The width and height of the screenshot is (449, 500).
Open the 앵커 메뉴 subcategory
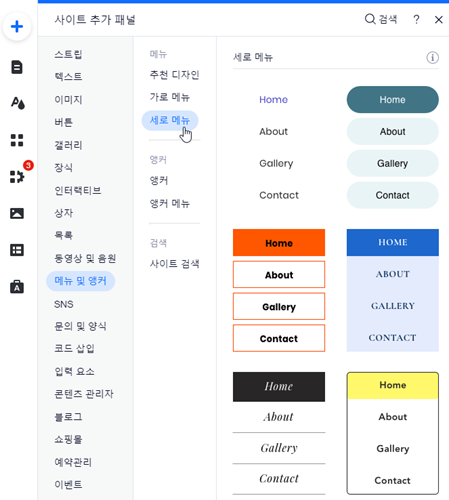click(x=170, y=203)
